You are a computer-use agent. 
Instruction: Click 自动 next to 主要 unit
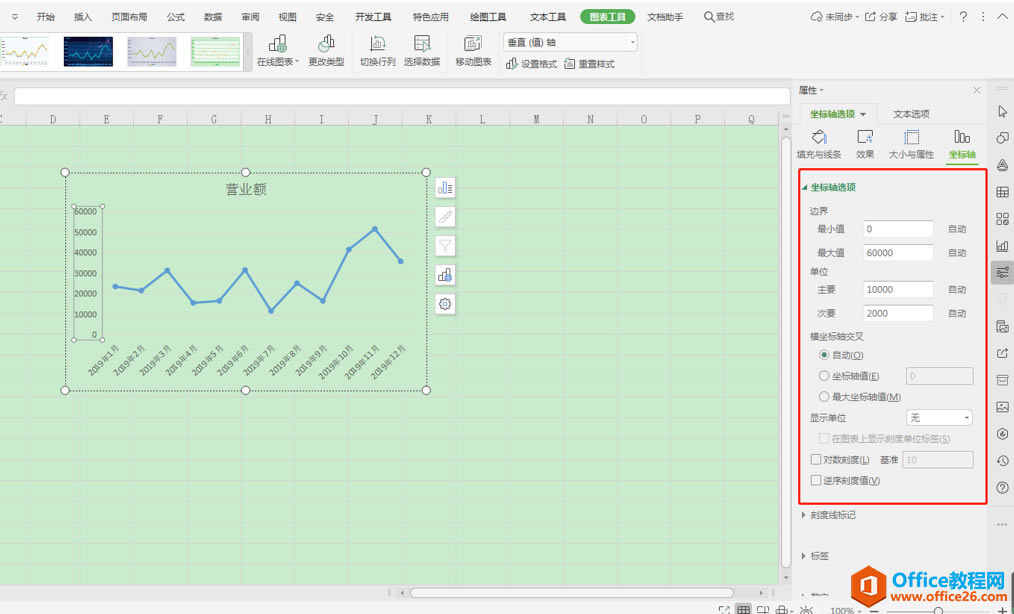tap(957, 290)
